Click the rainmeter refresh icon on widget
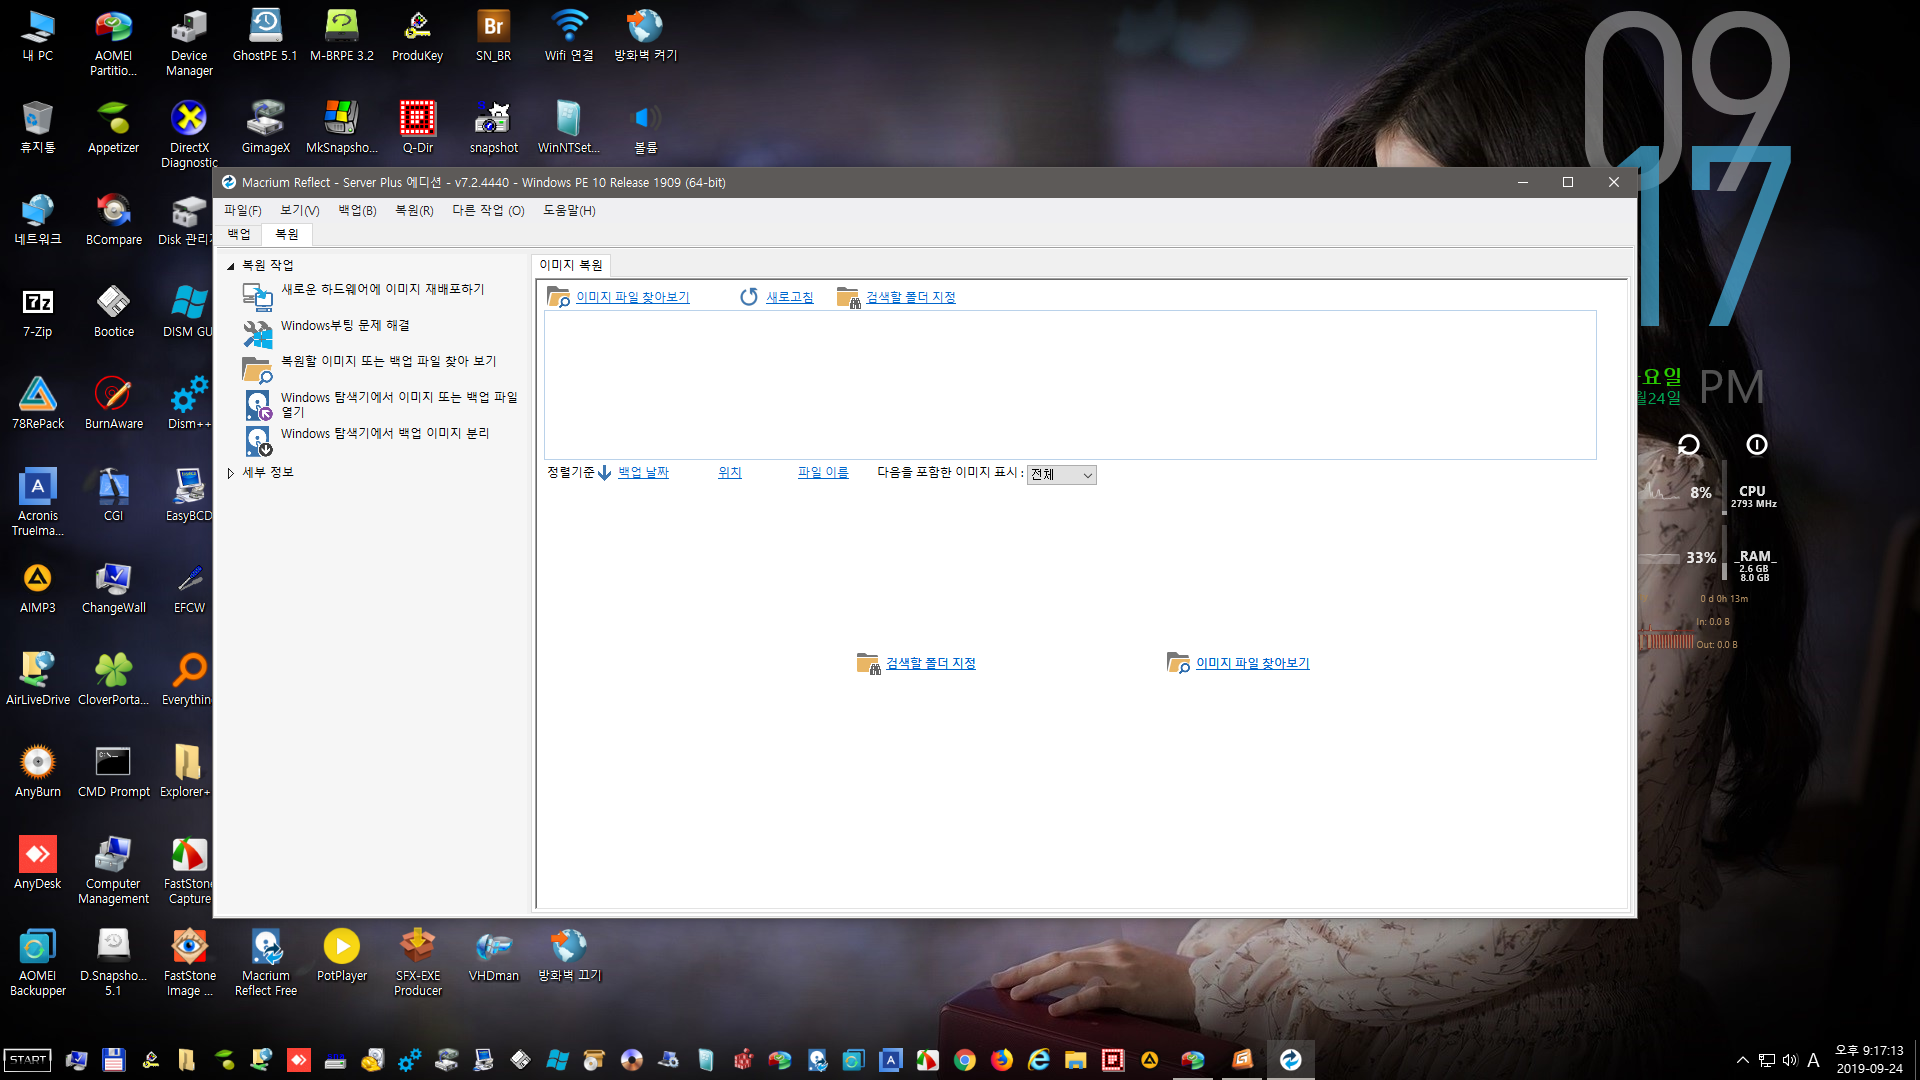Viewport: 1920px width, 1080px height. tap(1688, 444)
